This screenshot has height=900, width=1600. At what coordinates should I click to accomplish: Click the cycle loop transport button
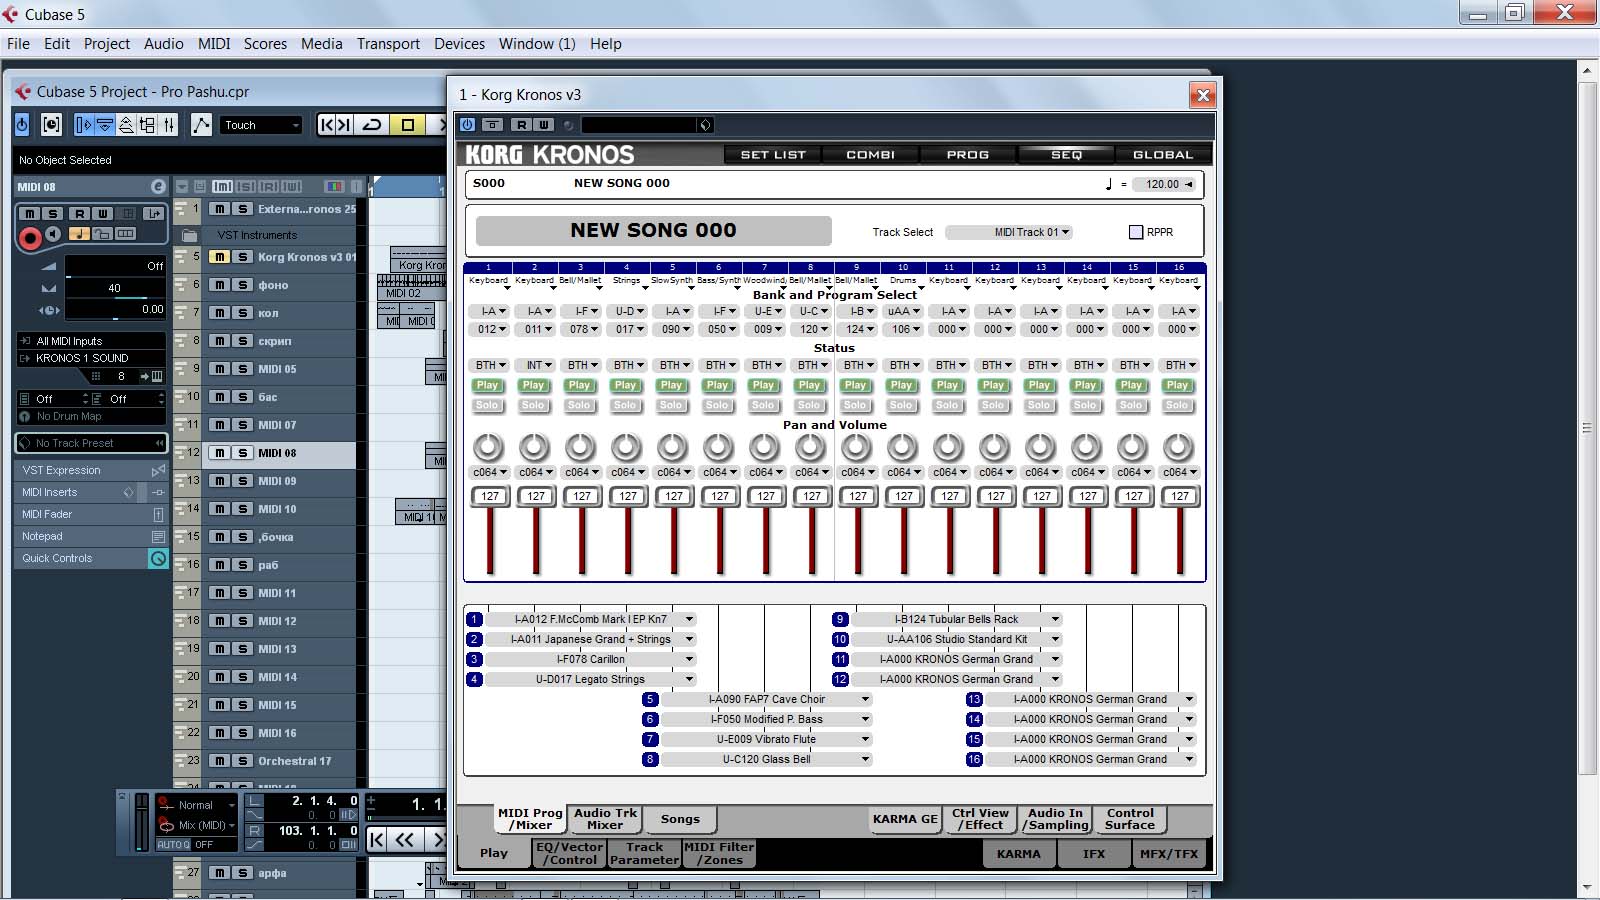(372, 125)
